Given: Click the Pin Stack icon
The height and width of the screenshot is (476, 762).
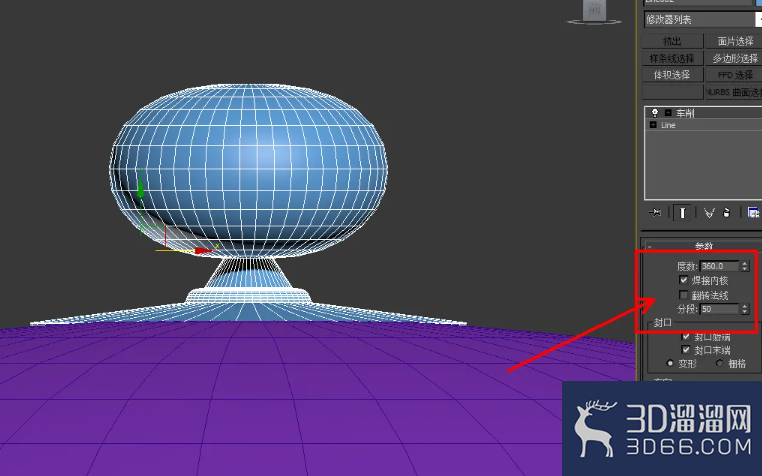Looking at the screenshot, I should [655, 212].
